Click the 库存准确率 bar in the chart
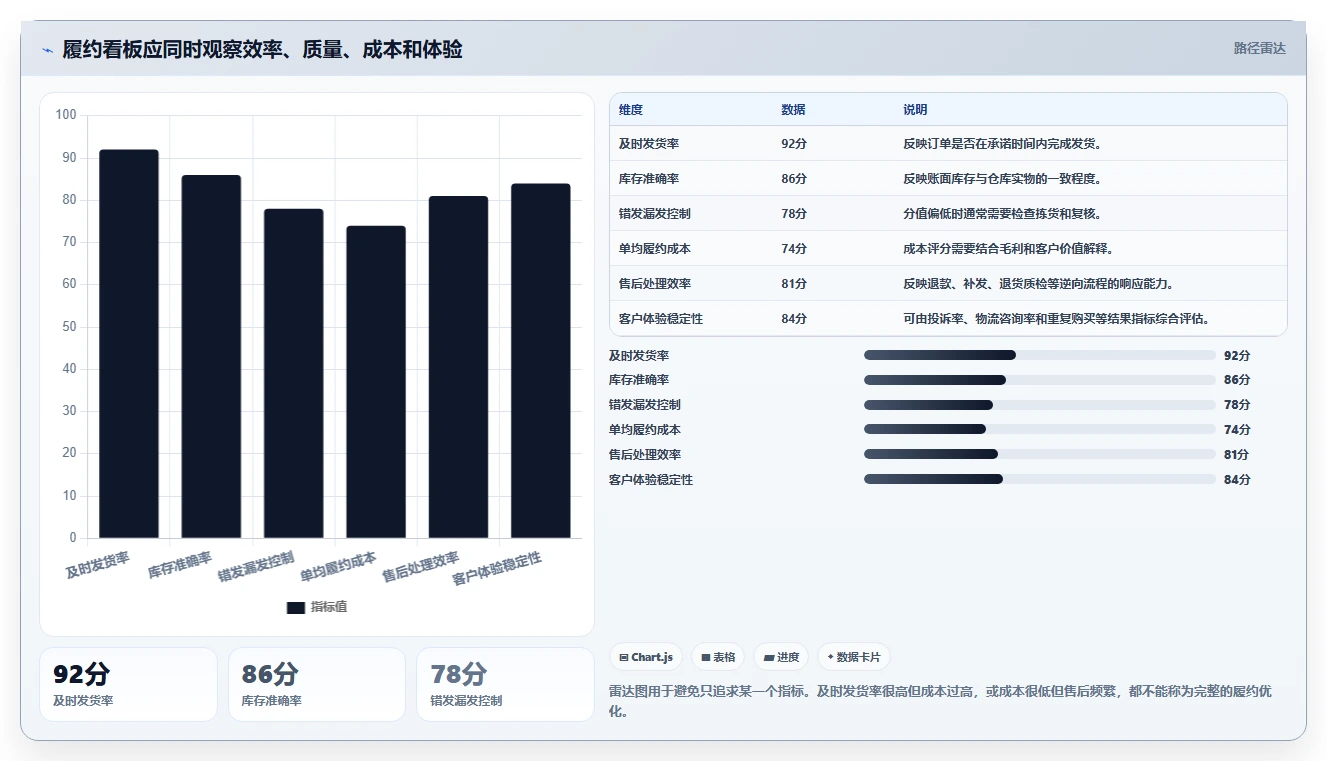Image resolution: width=1327 pixels, height=761 pixels. (211, 357)
